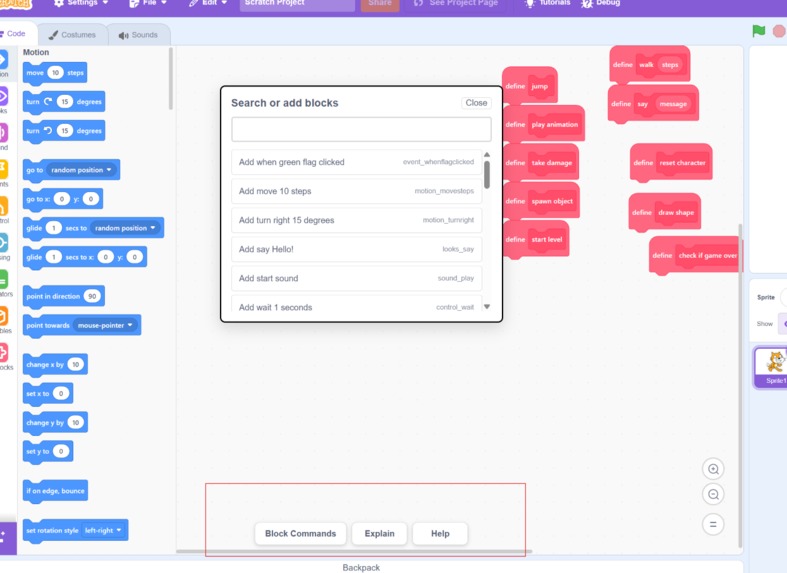Select Sprite1 cat thumbnail
This screenshot has height=573, width=787.
pyautogui.click(x=772, y=367)
